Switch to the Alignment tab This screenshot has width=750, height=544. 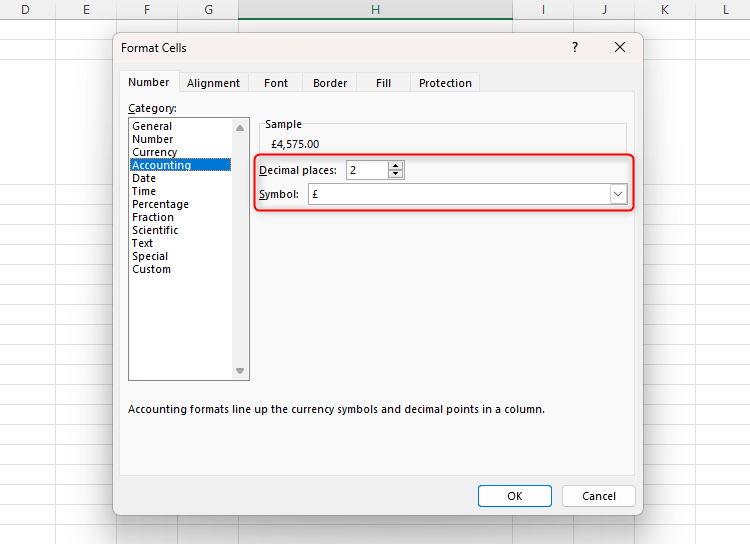pyautogui.click(x=213, y=83)
